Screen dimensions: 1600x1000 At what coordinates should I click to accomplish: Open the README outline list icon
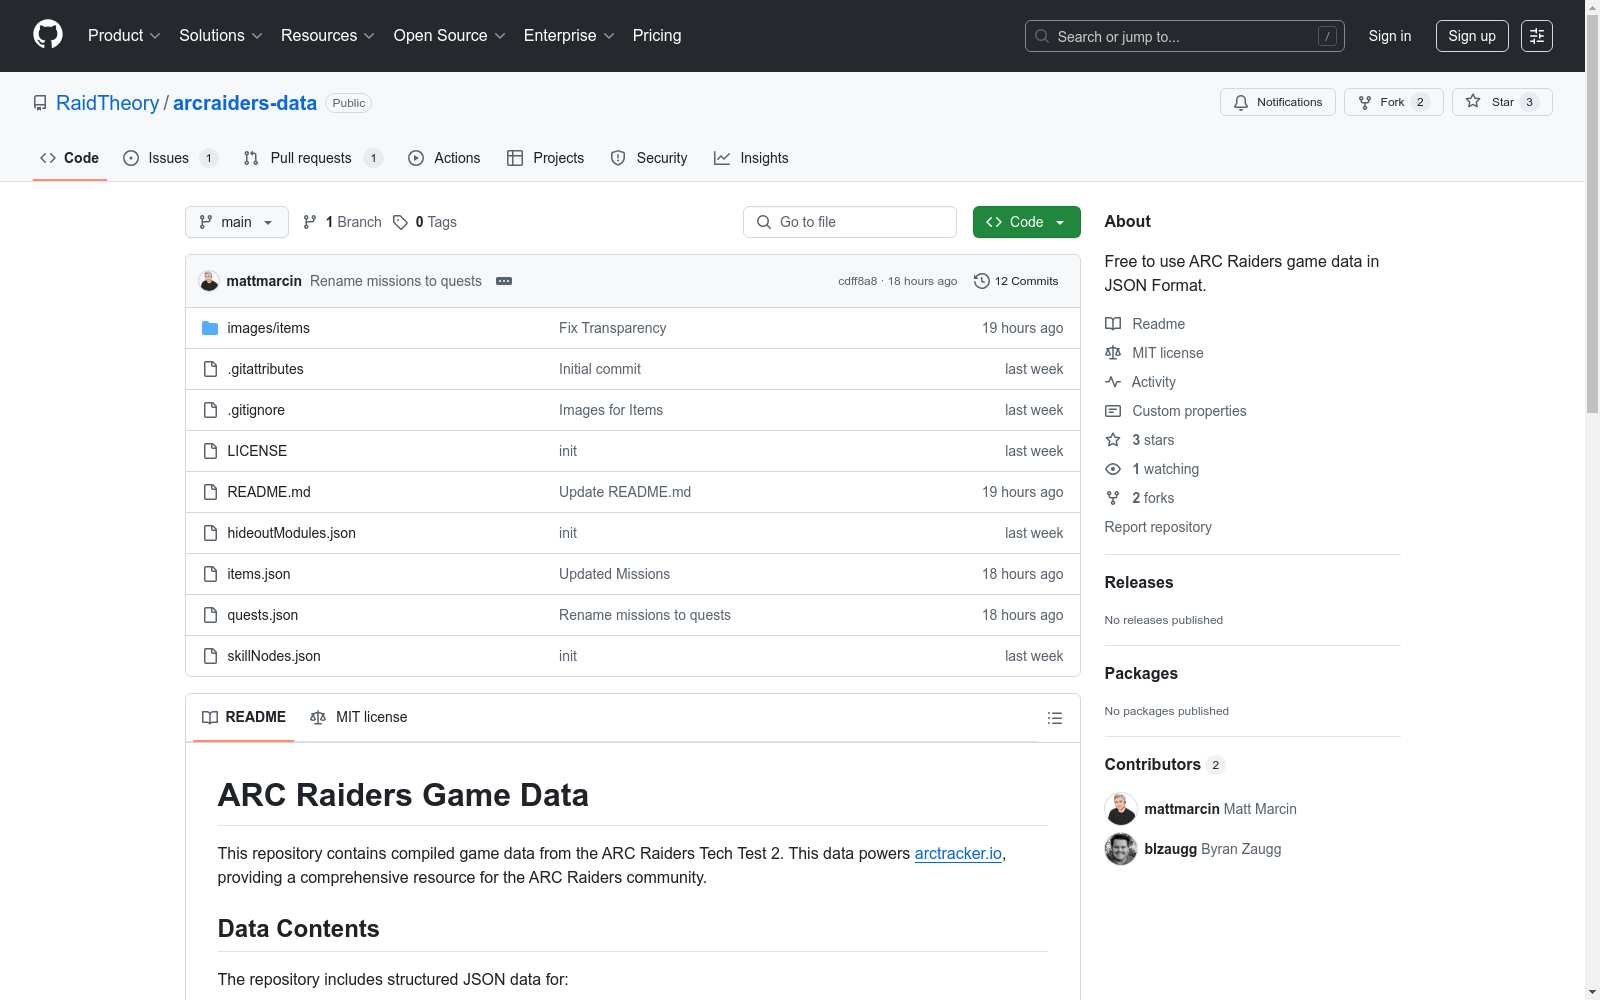(1054, 718)
